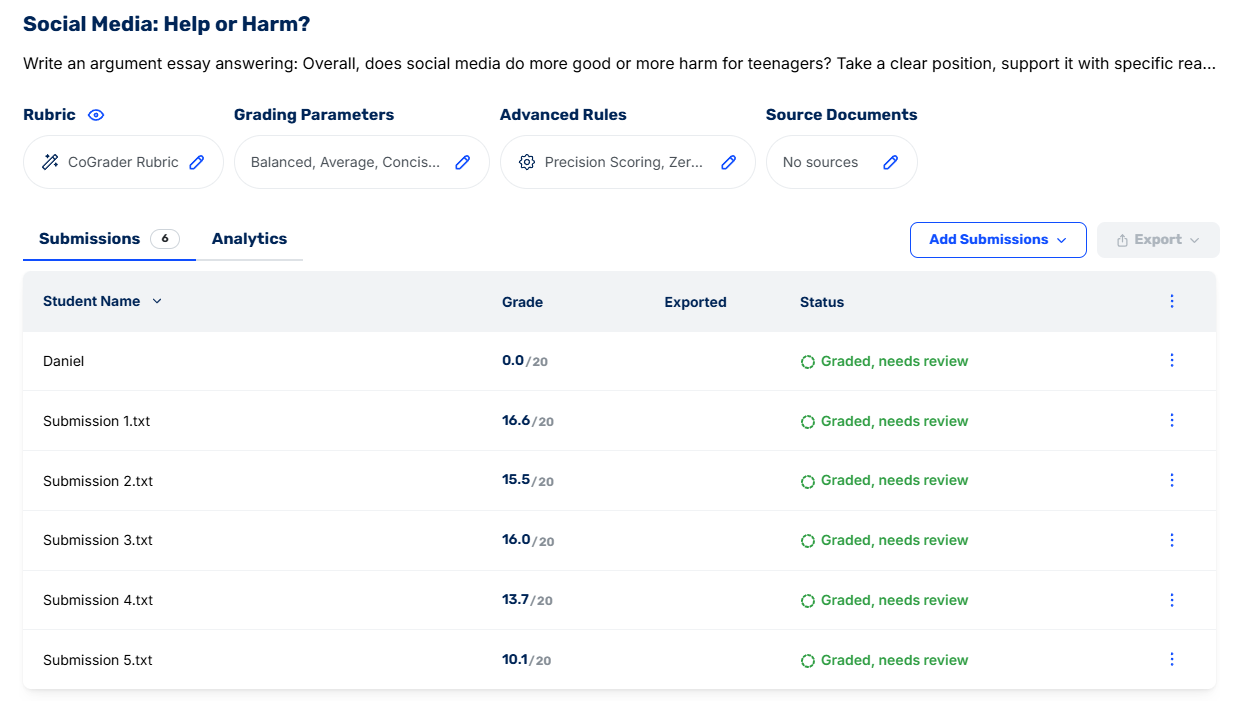The image size is (1240, 715).
Task: Switch to the Analytics tab
Action: pyautogui.click(x=249, y=239)
